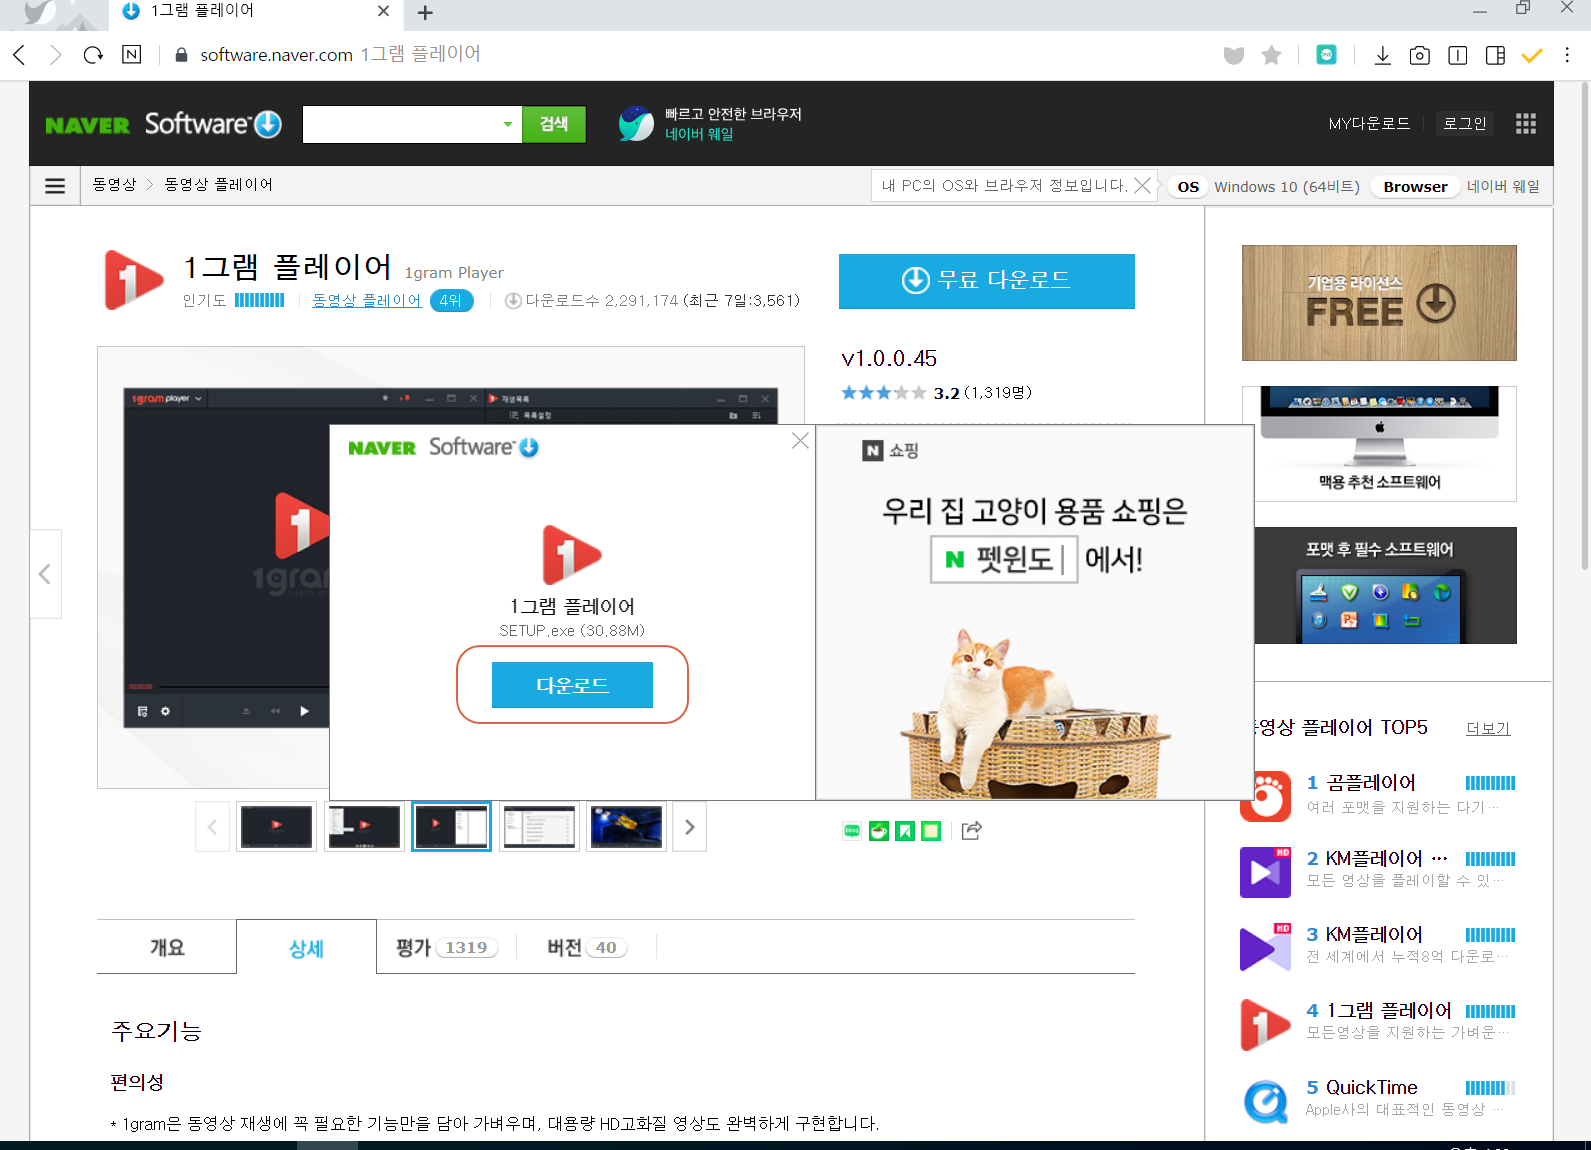Open the 포맷 후 필수 소프트웨어 banner
The width and height of the screenshot is (1591, 1150).
click(x=1386, y=585)
